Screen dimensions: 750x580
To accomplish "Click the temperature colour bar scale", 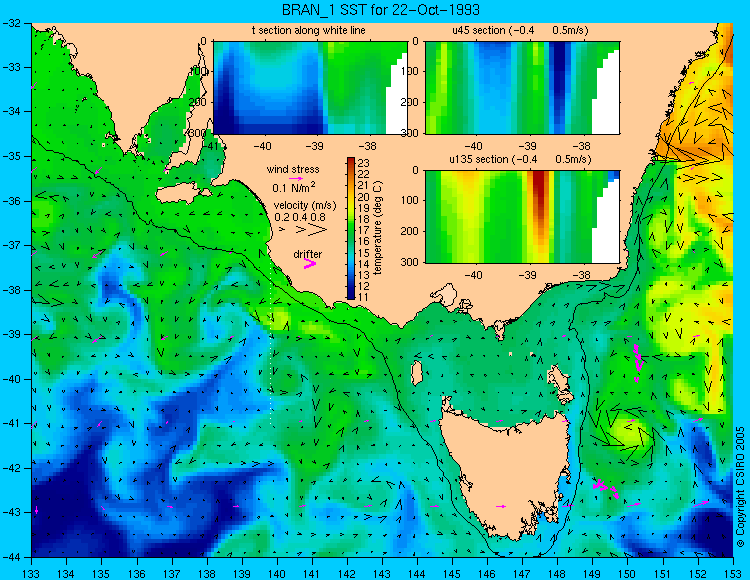I will coord(351,229).
